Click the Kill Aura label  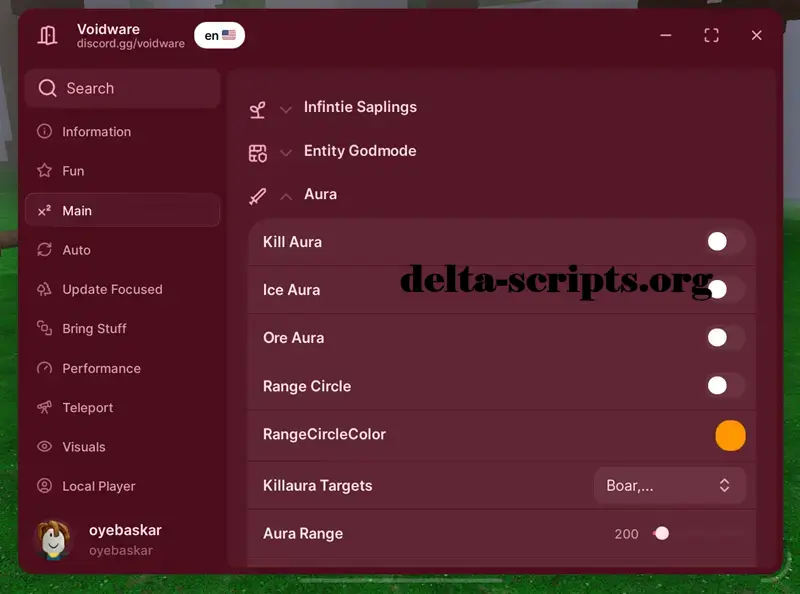[292, 242]
